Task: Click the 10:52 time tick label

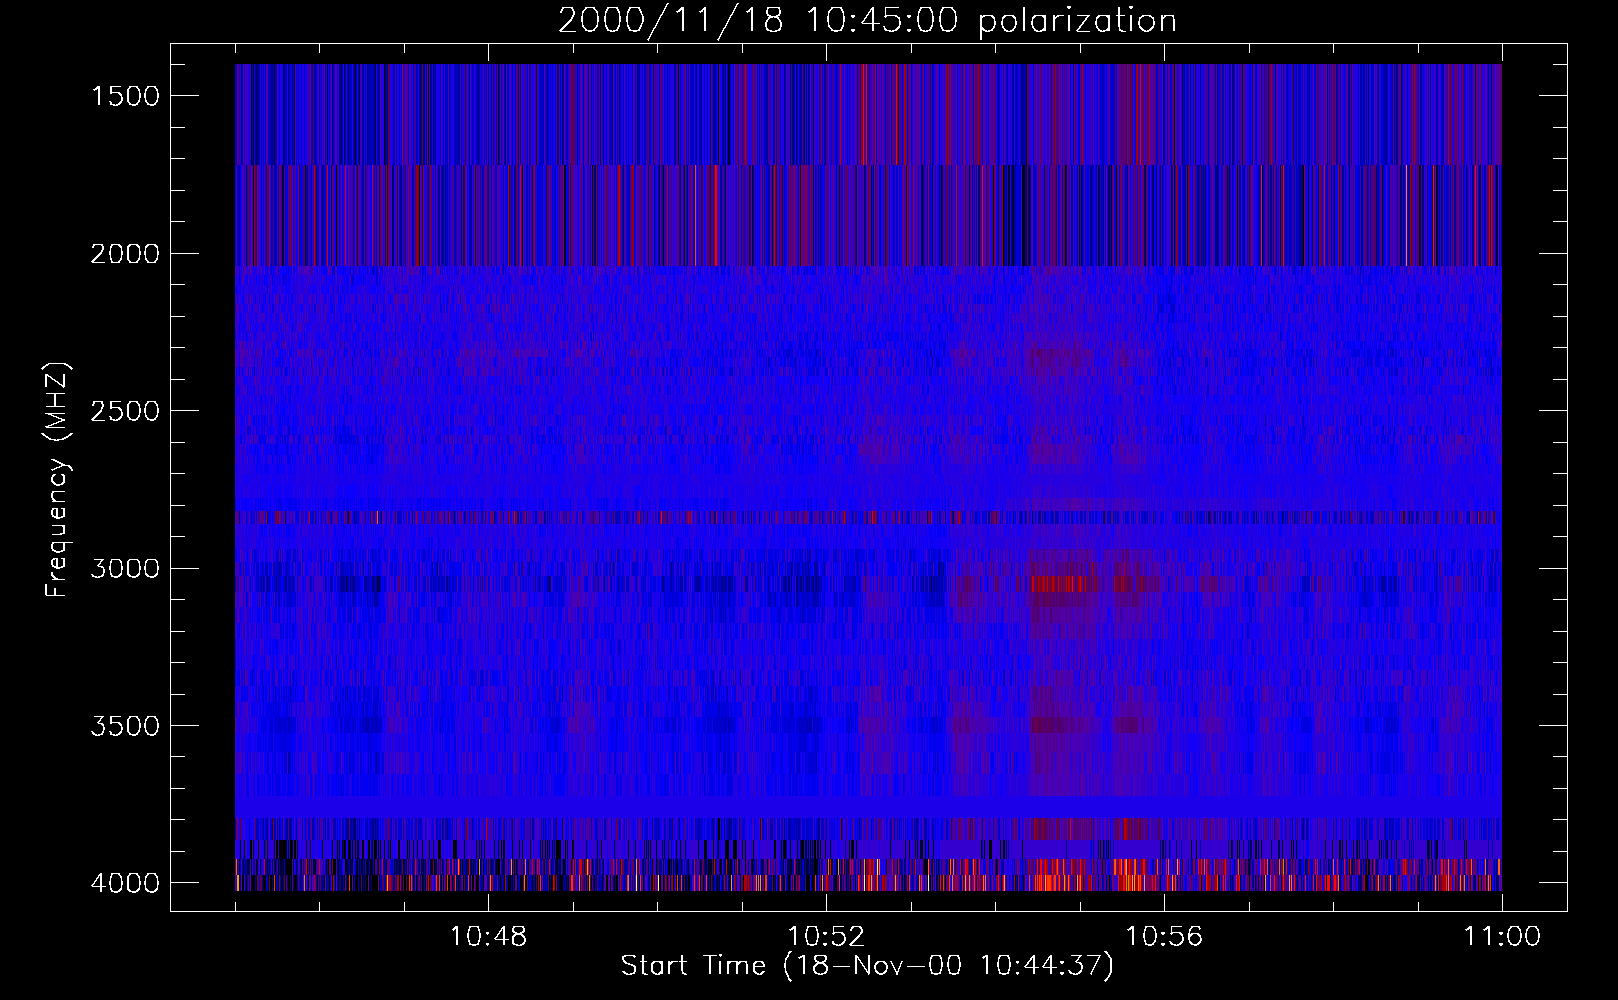Action: click(827, 937)
